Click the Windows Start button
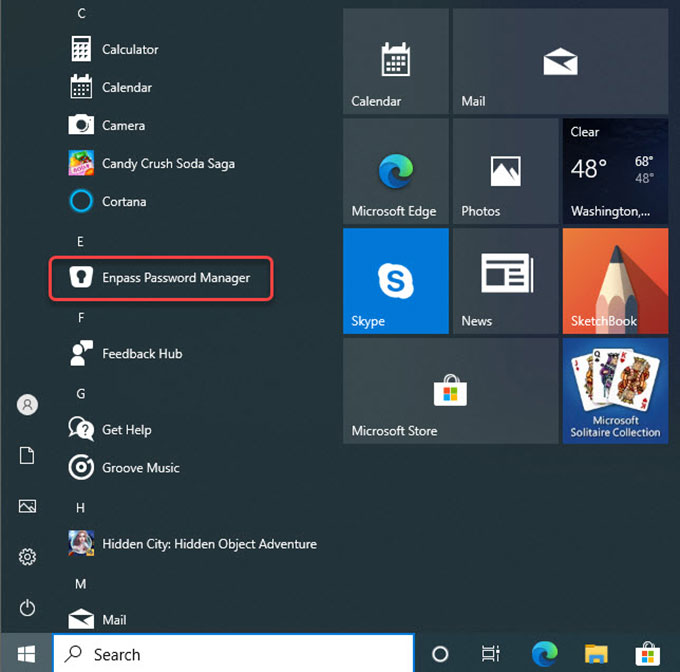The image size is (680, 672). pyautogui.click(x=26, y=654)
